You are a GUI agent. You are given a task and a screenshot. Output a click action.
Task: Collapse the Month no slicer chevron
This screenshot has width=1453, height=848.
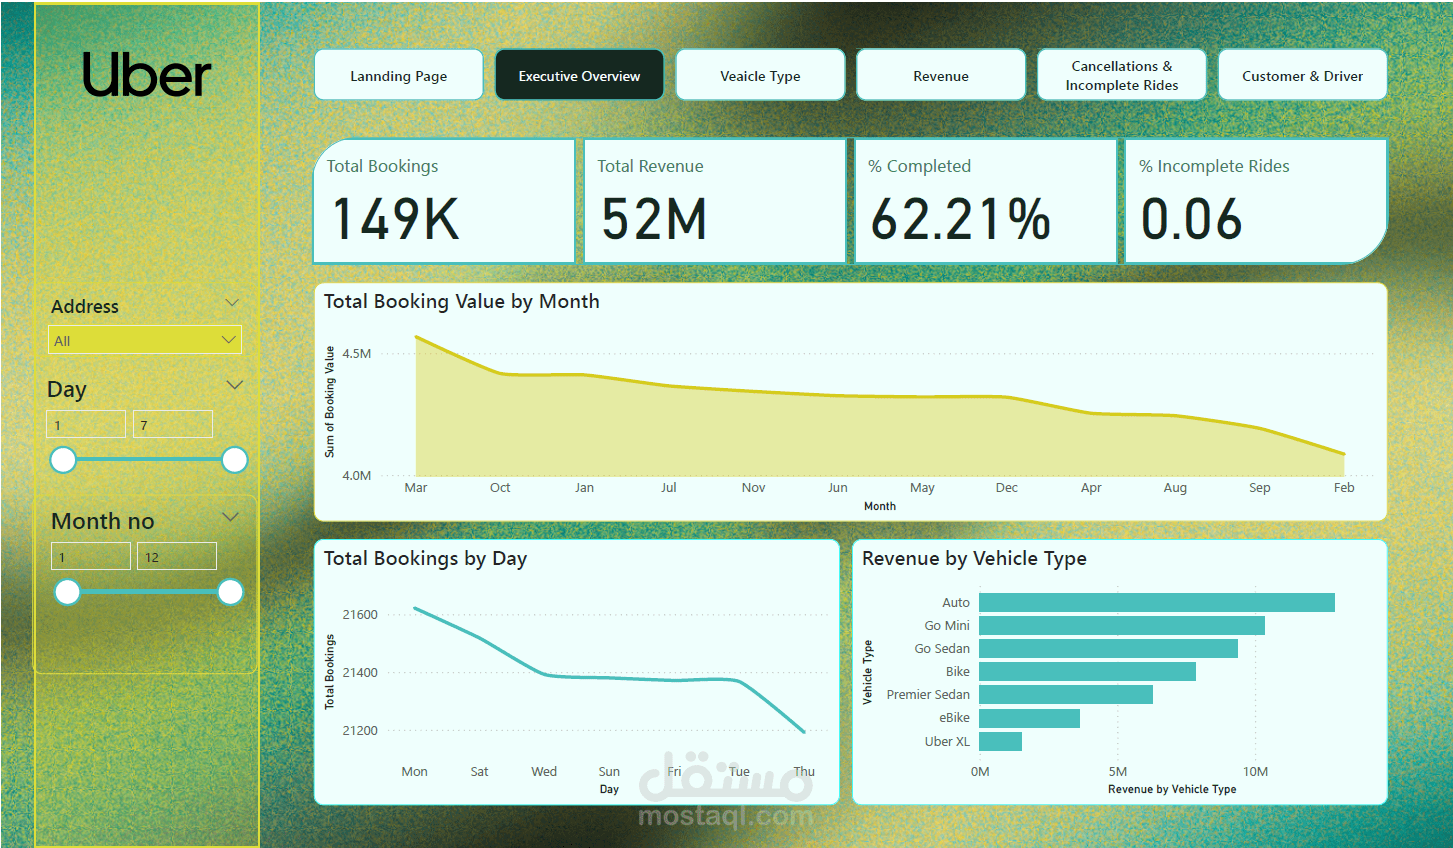[231, 517]
